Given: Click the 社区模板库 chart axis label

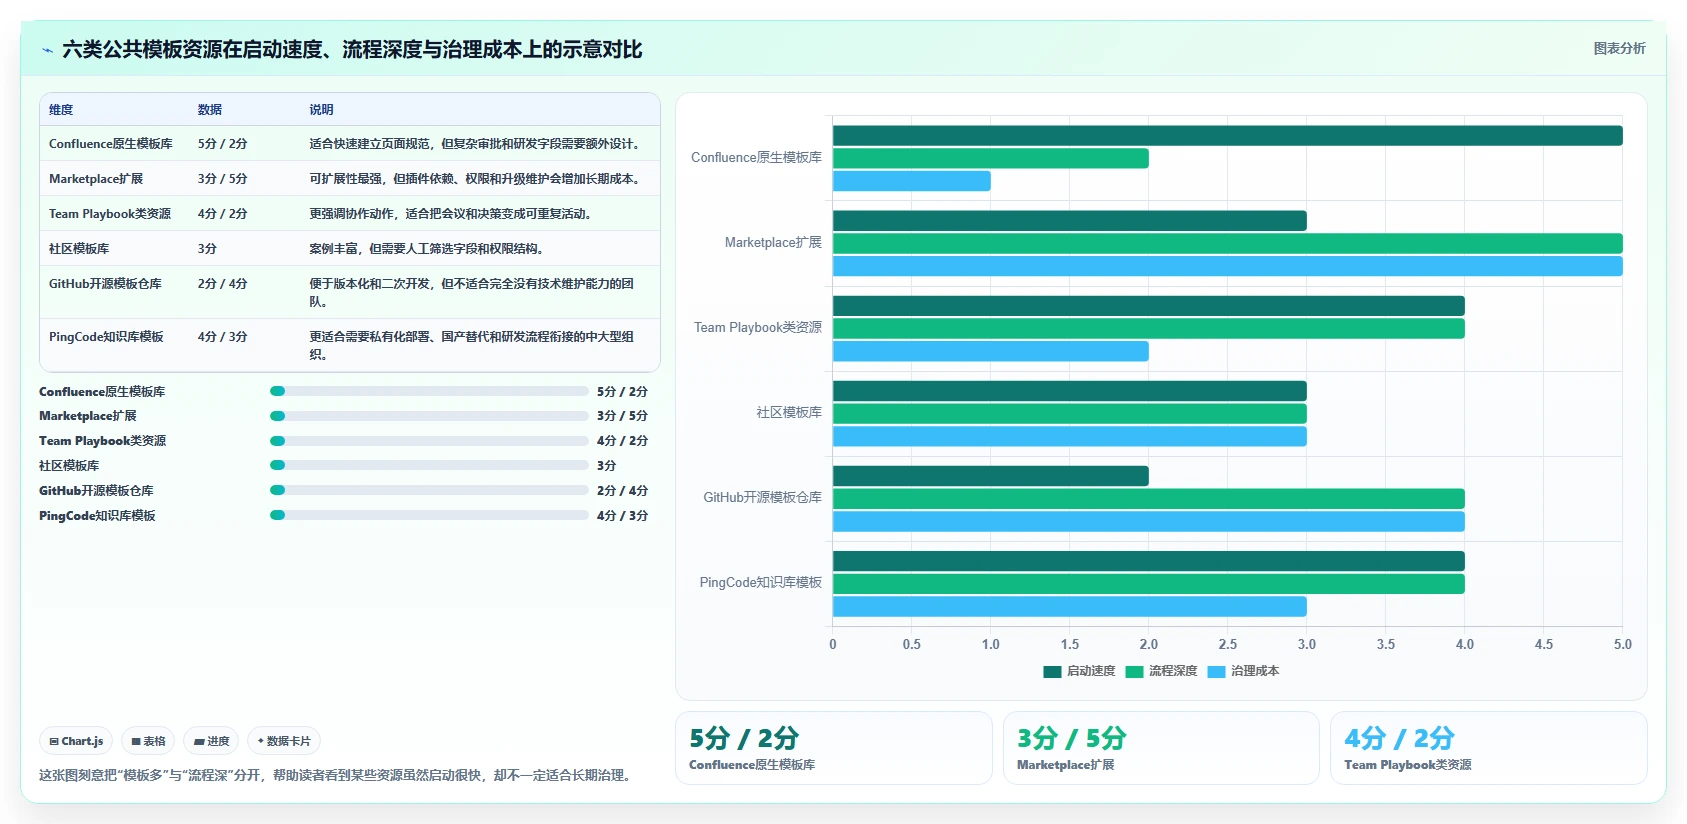Looking at the screenshot, I should tap(789, 413).
